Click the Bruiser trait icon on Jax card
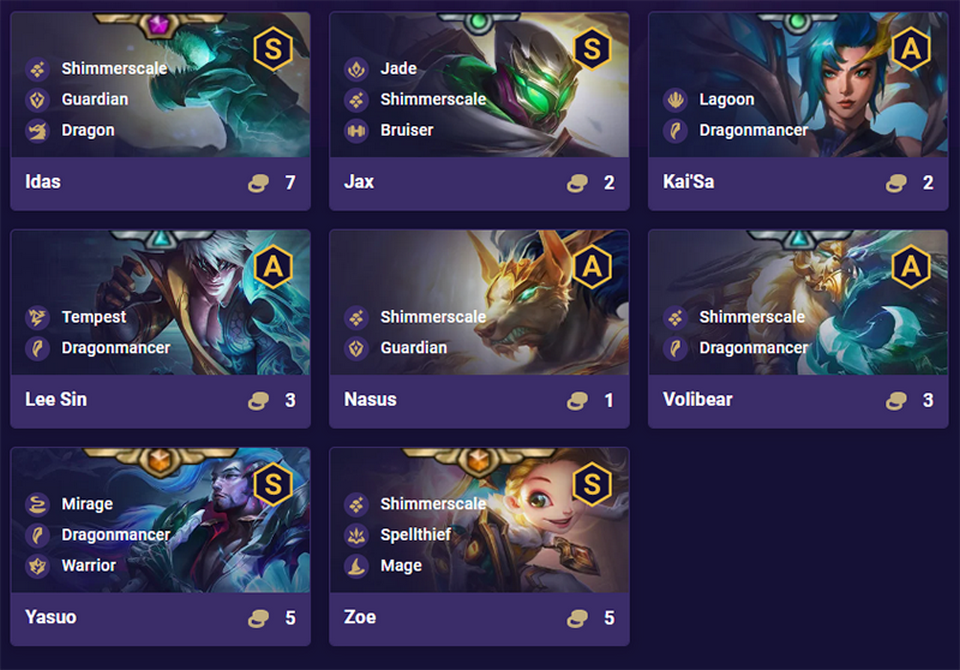 (356, 130)
